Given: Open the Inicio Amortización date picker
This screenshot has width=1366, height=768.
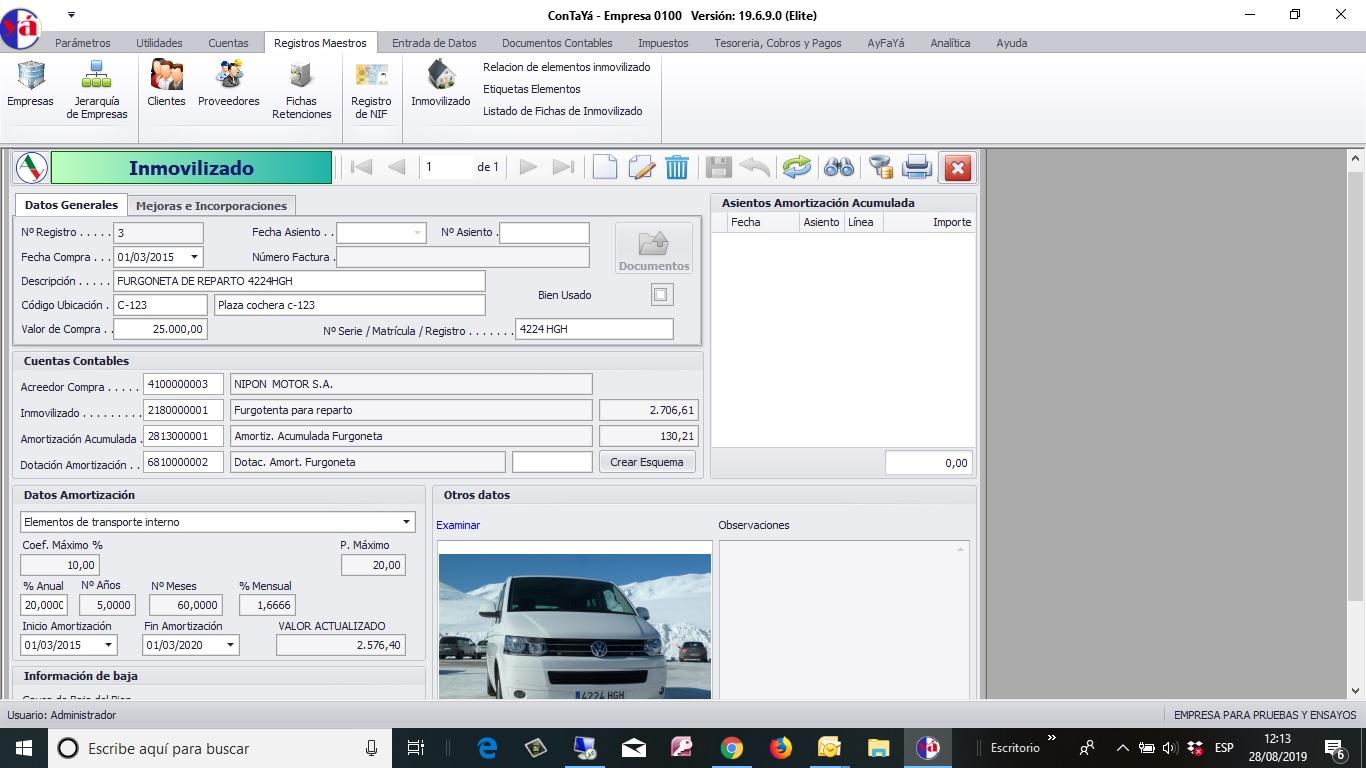Looking at the screenshot, I should tap(109, 645).
